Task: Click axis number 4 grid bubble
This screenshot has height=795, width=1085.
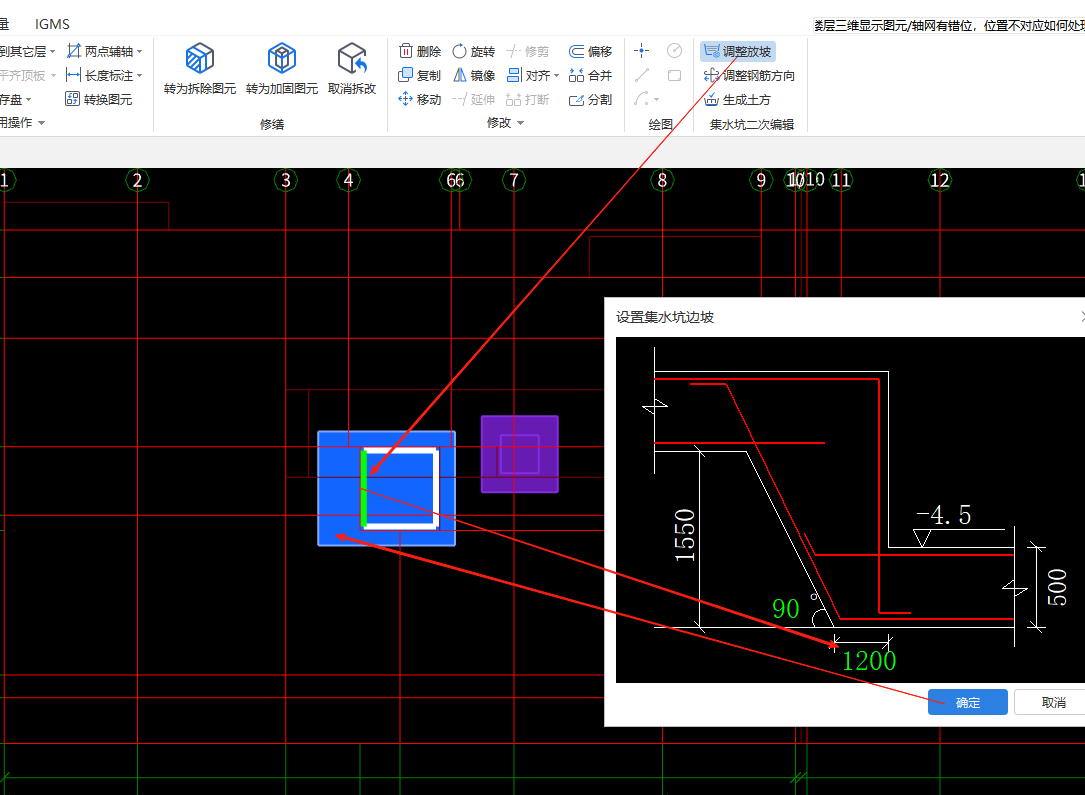Action: click(349, 181)
